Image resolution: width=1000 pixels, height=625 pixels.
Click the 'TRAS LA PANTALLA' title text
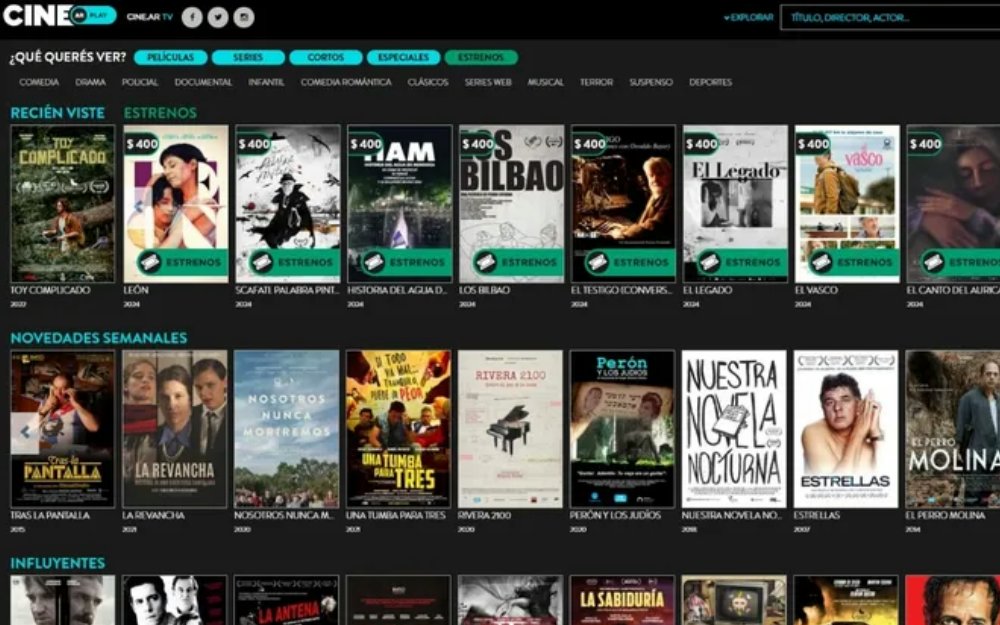pos(50,515)
